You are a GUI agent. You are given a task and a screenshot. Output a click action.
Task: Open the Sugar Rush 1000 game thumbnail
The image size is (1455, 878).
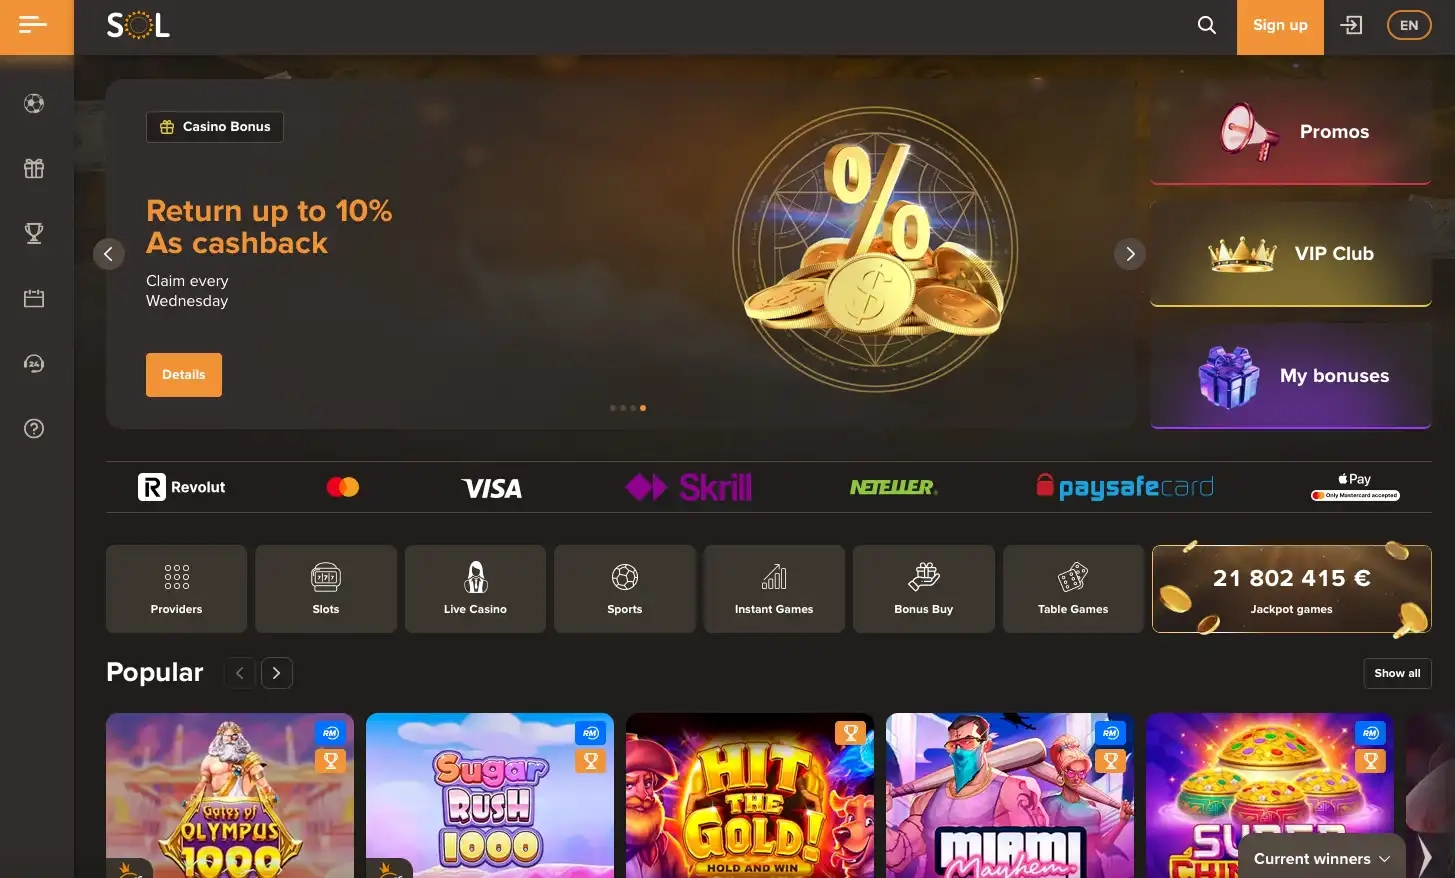click(490, 795)
